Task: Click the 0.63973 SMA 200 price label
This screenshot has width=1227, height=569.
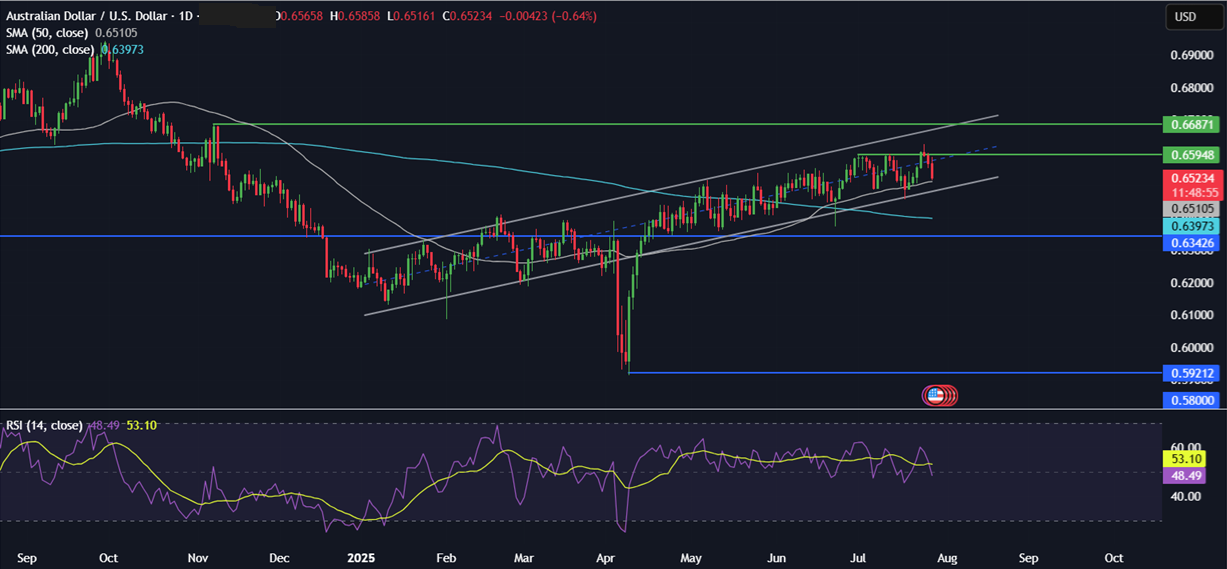Action: click(x=1191, y=227)
